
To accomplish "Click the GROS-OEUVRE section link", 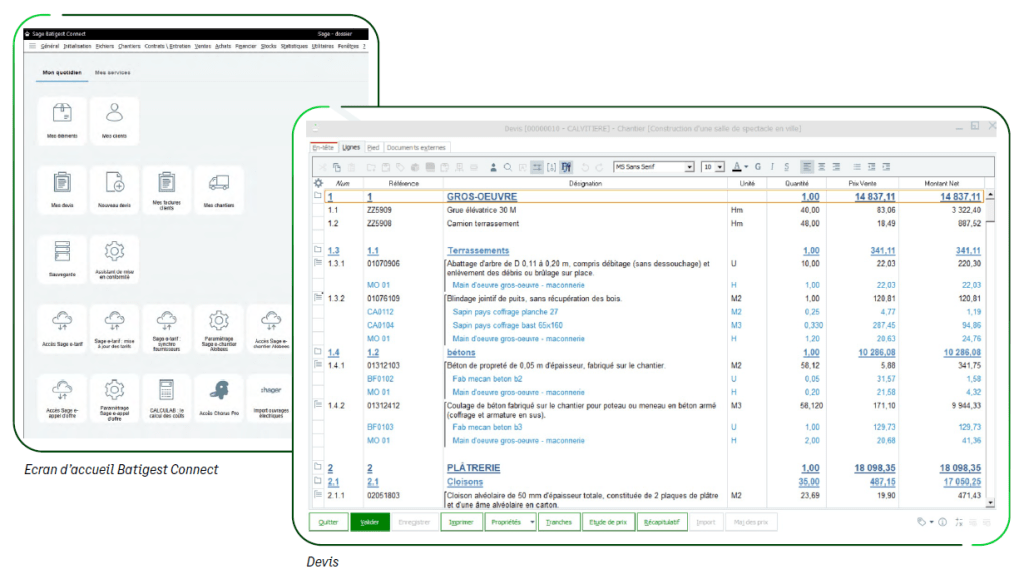I will 482,197.
